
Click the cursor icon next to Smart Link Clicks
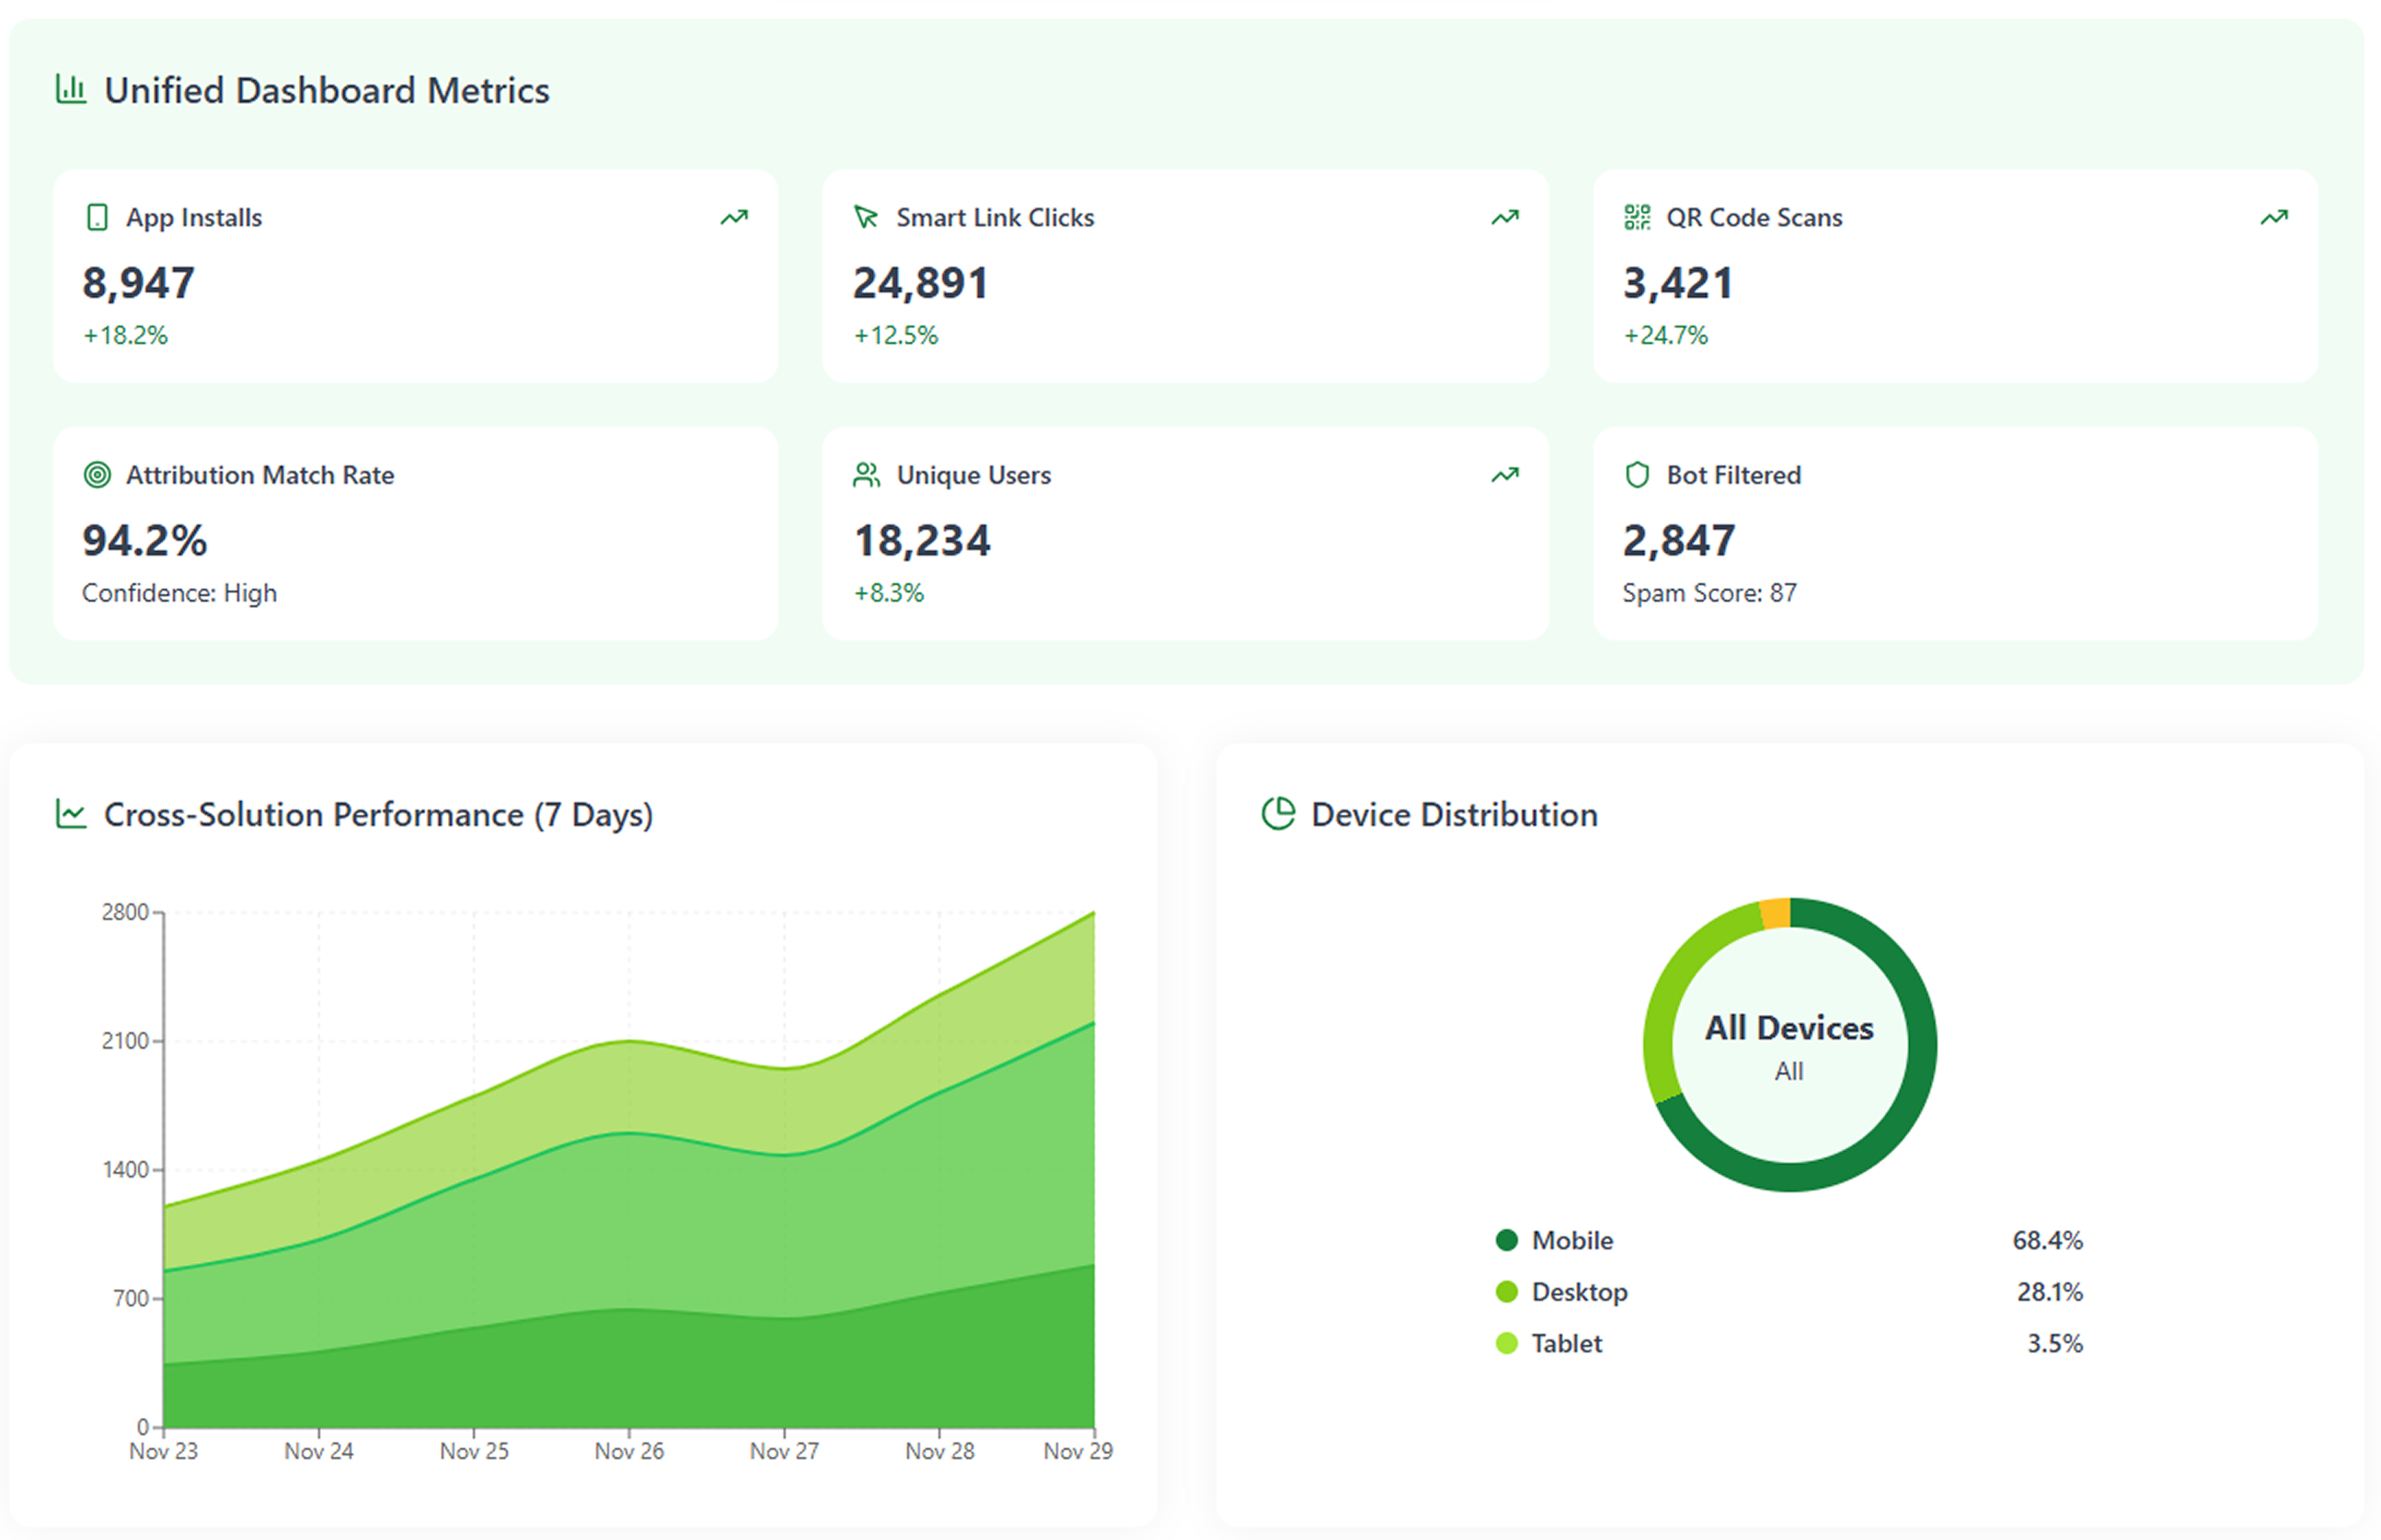pos(865,217)
